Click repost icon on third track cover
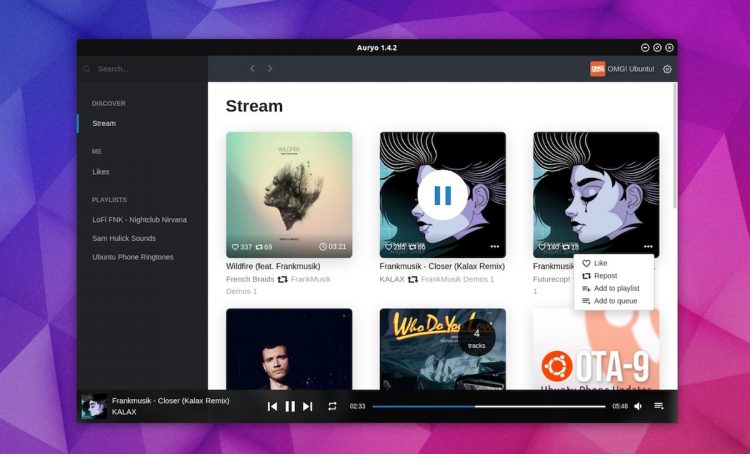This screenshot has height=454, width=750. pos(566,247)
